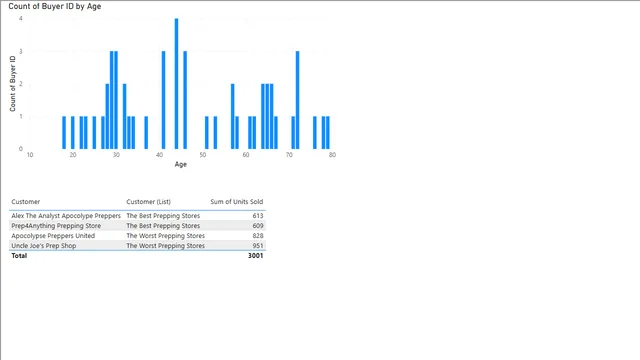
Task: Sort by the 'Customer' column header
Action: pyautogui.click(x=26, y=202)
